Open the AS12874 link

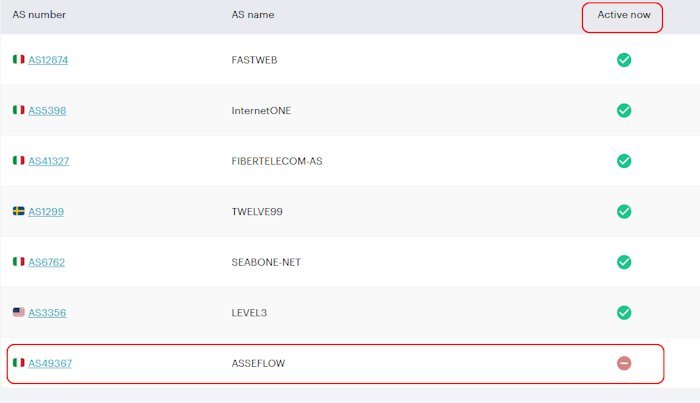click(x=48, y=60)
